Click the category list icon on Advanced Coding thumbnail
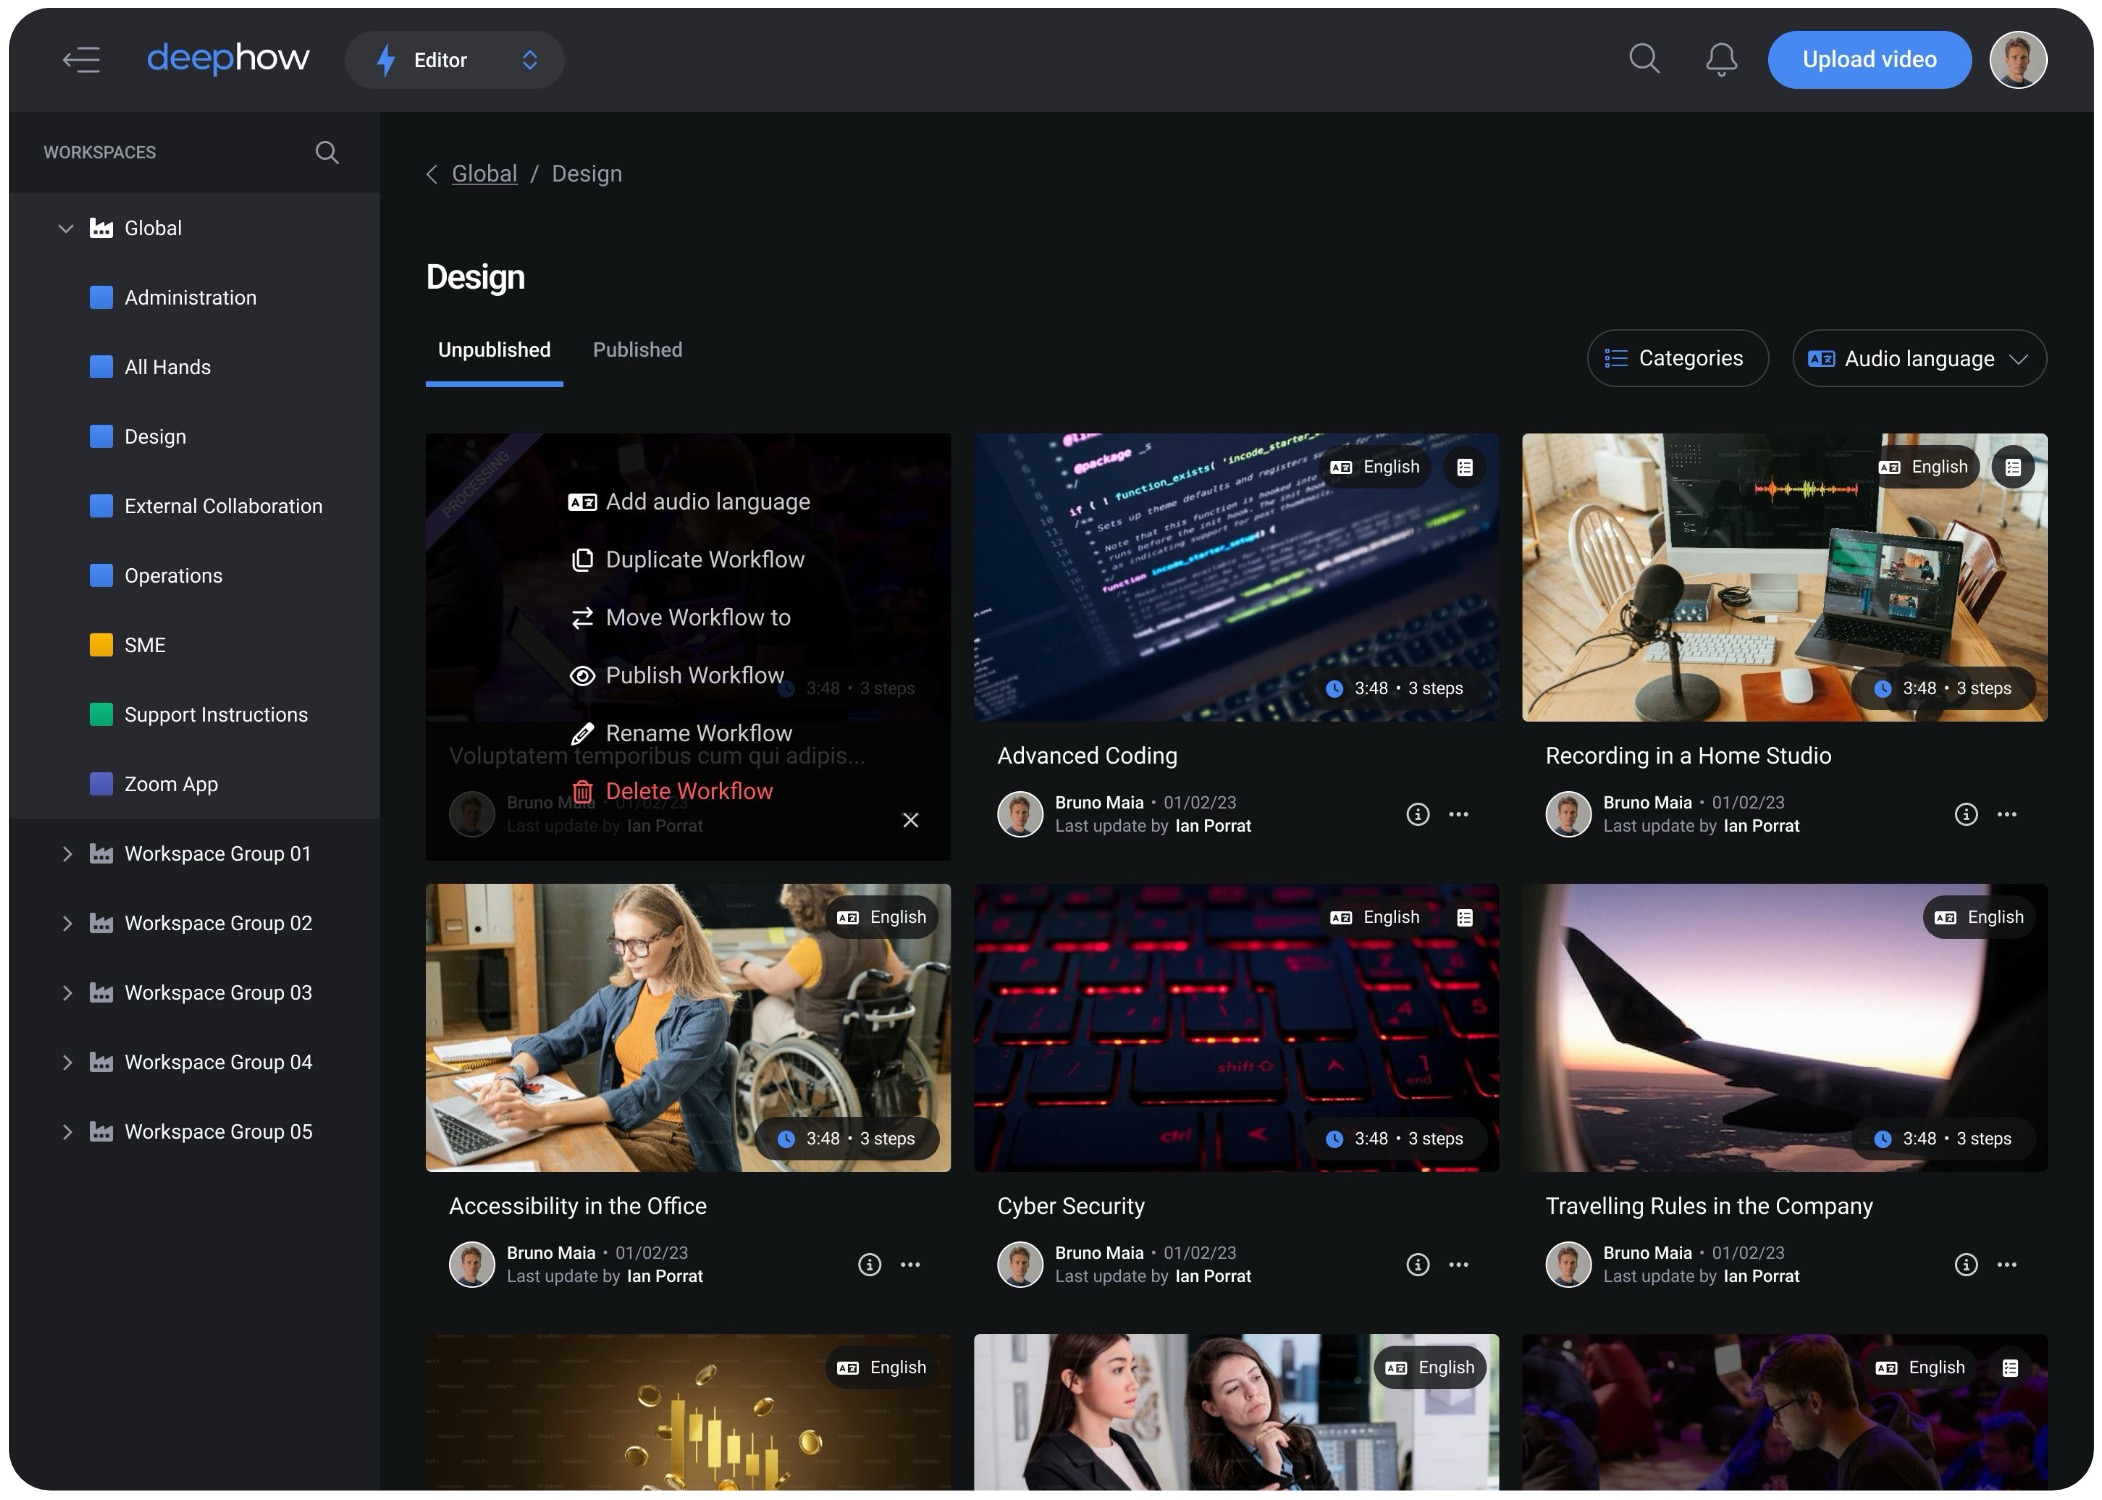Screen dimensions: 2102x1500 [x=1465, y=467]
